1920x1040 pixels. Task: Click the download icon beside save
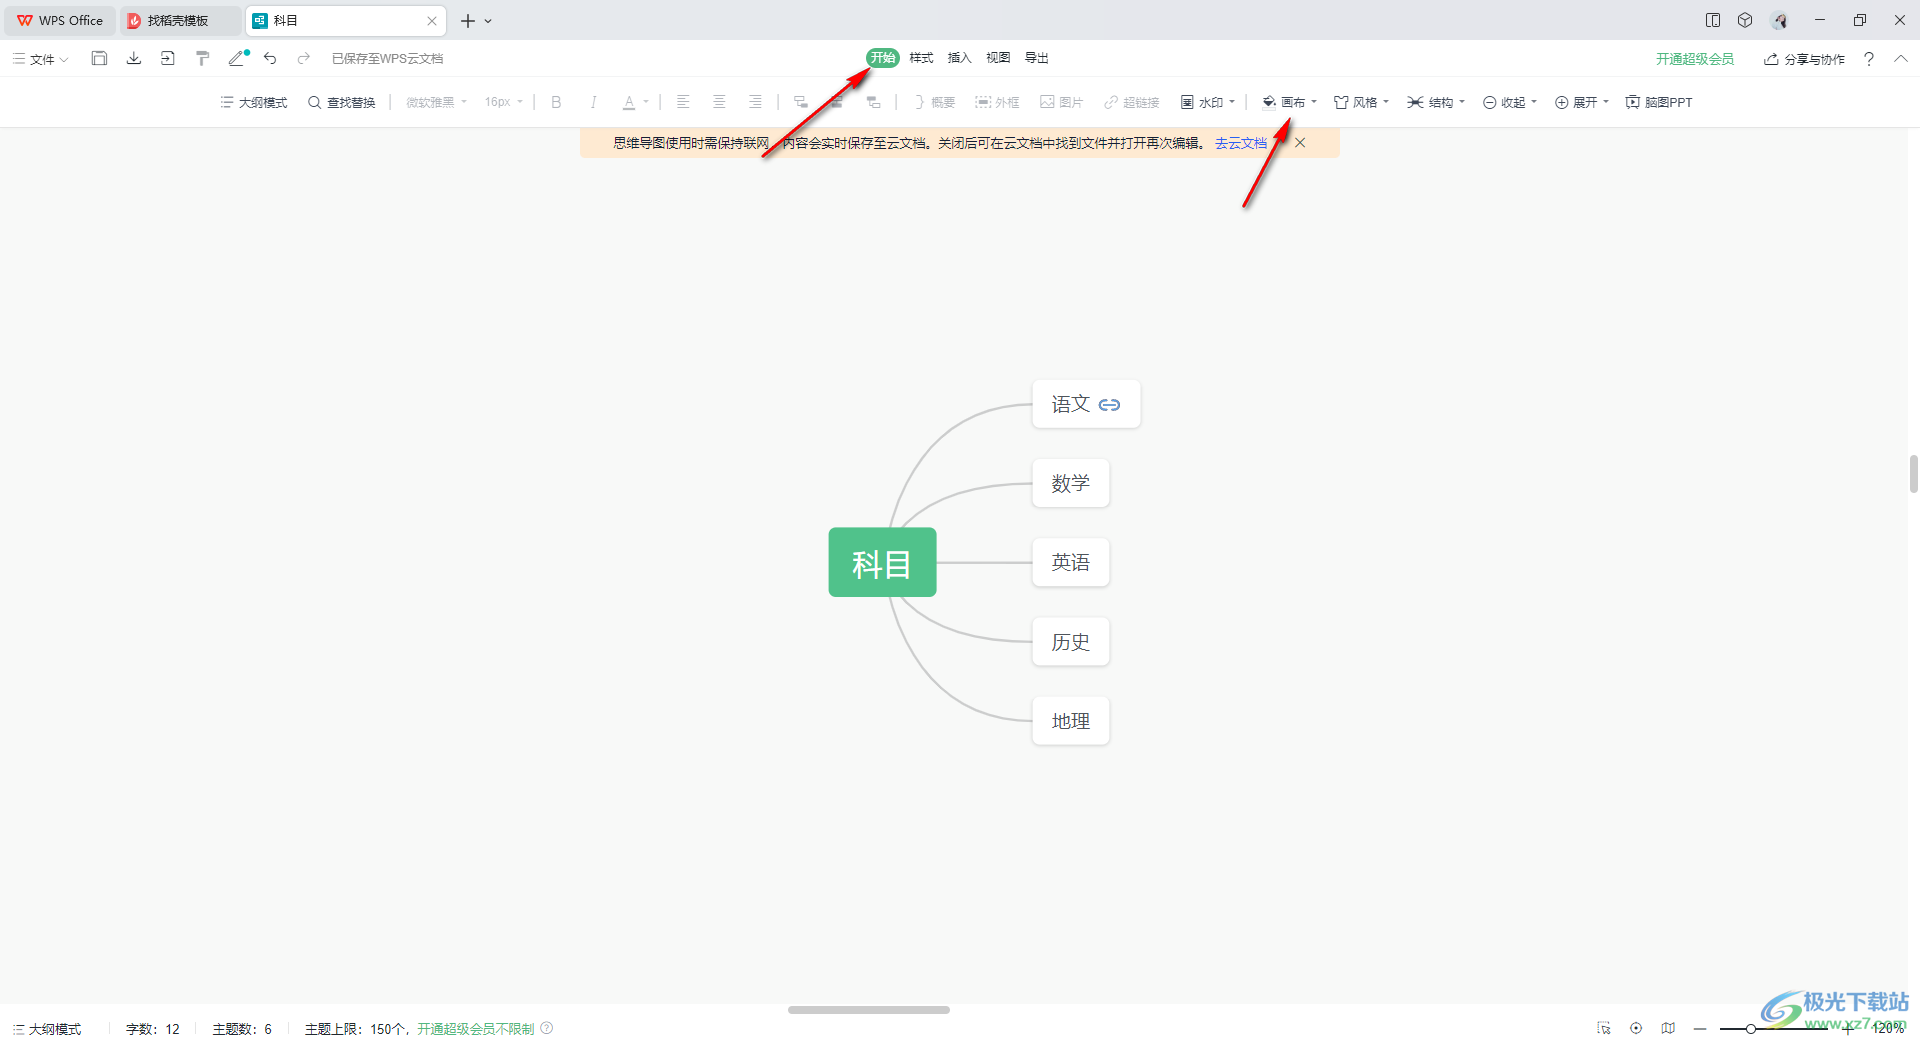coord(133,58)
